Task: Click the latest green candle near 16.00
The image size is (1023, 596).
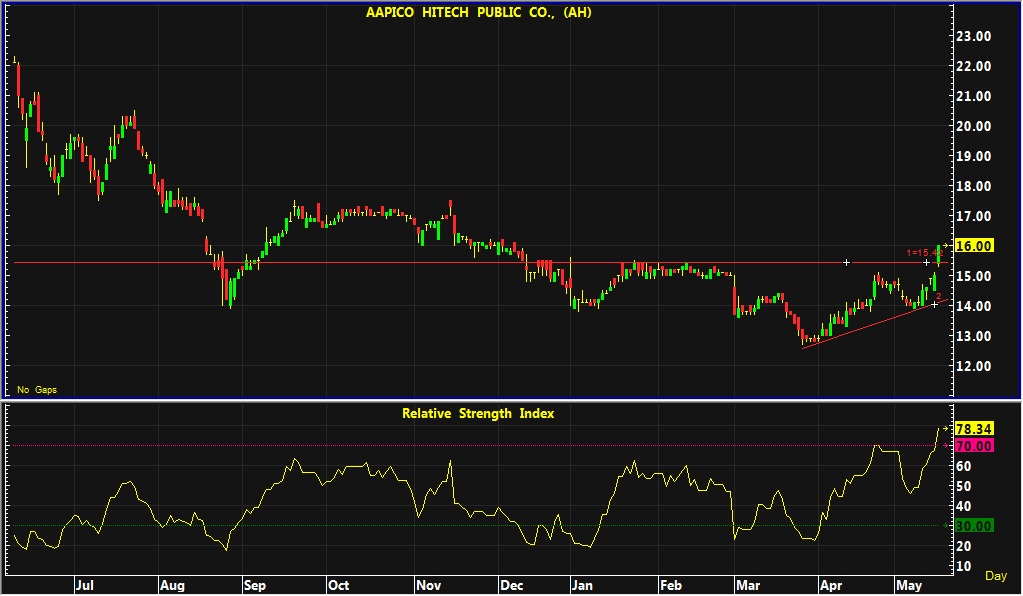Action: pos(939,254)
